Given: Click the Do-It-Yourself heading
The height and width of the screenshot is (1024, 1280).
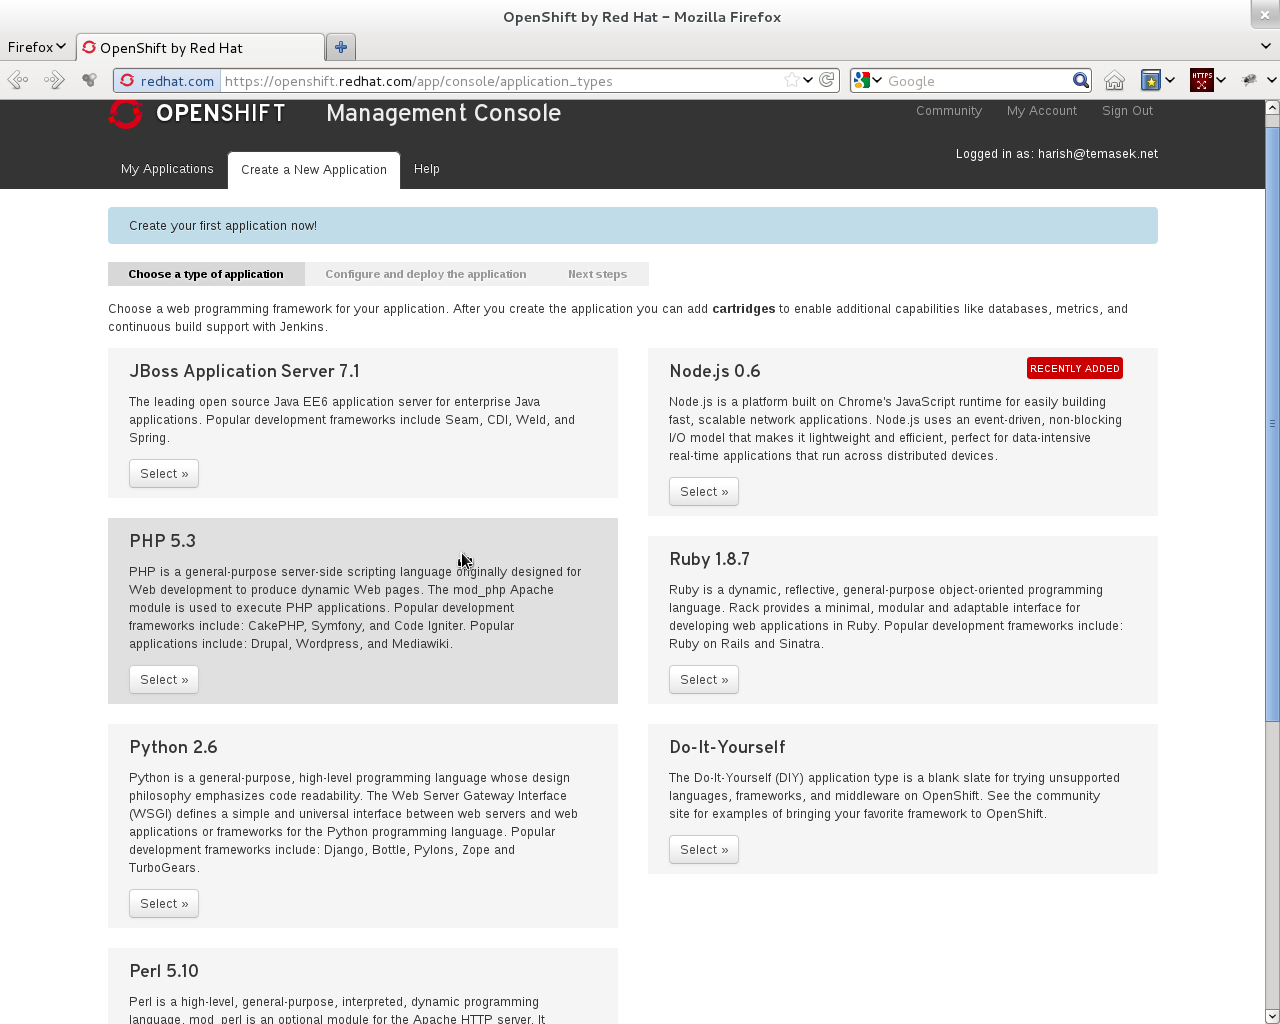Looking at the screenshot, I should [727, 747].
